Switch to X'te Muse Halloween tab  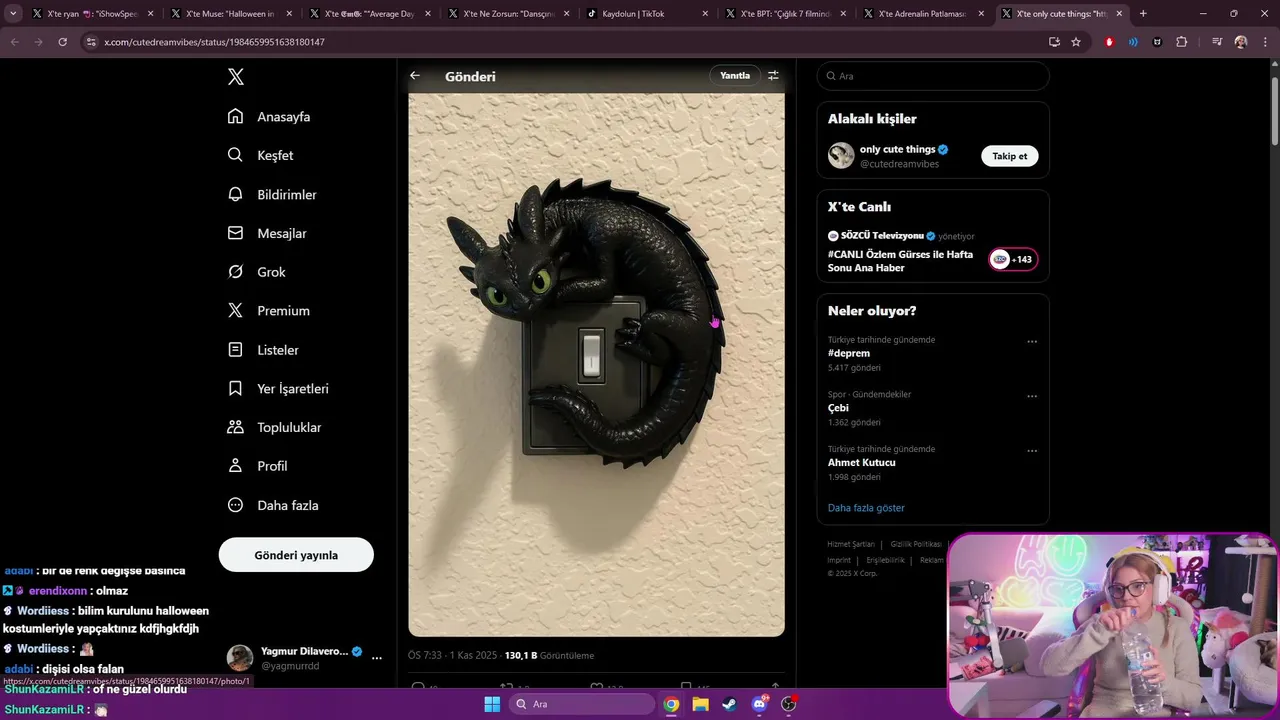[230, 14]
